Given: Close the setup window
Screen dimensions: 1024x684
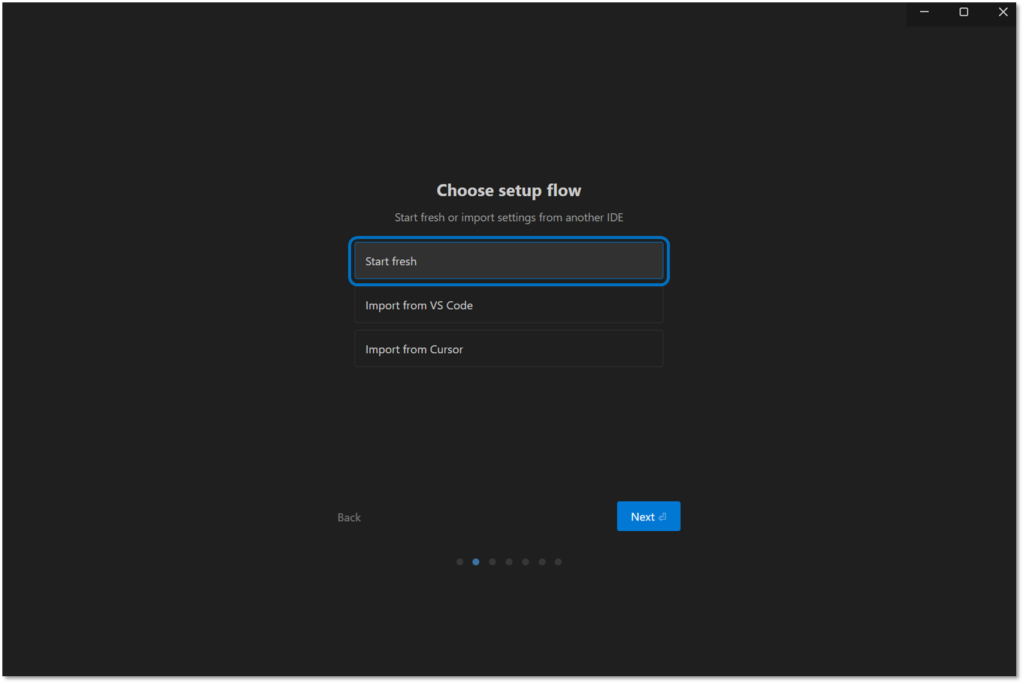Looking at the screenshot, I should coord(1003,12).
